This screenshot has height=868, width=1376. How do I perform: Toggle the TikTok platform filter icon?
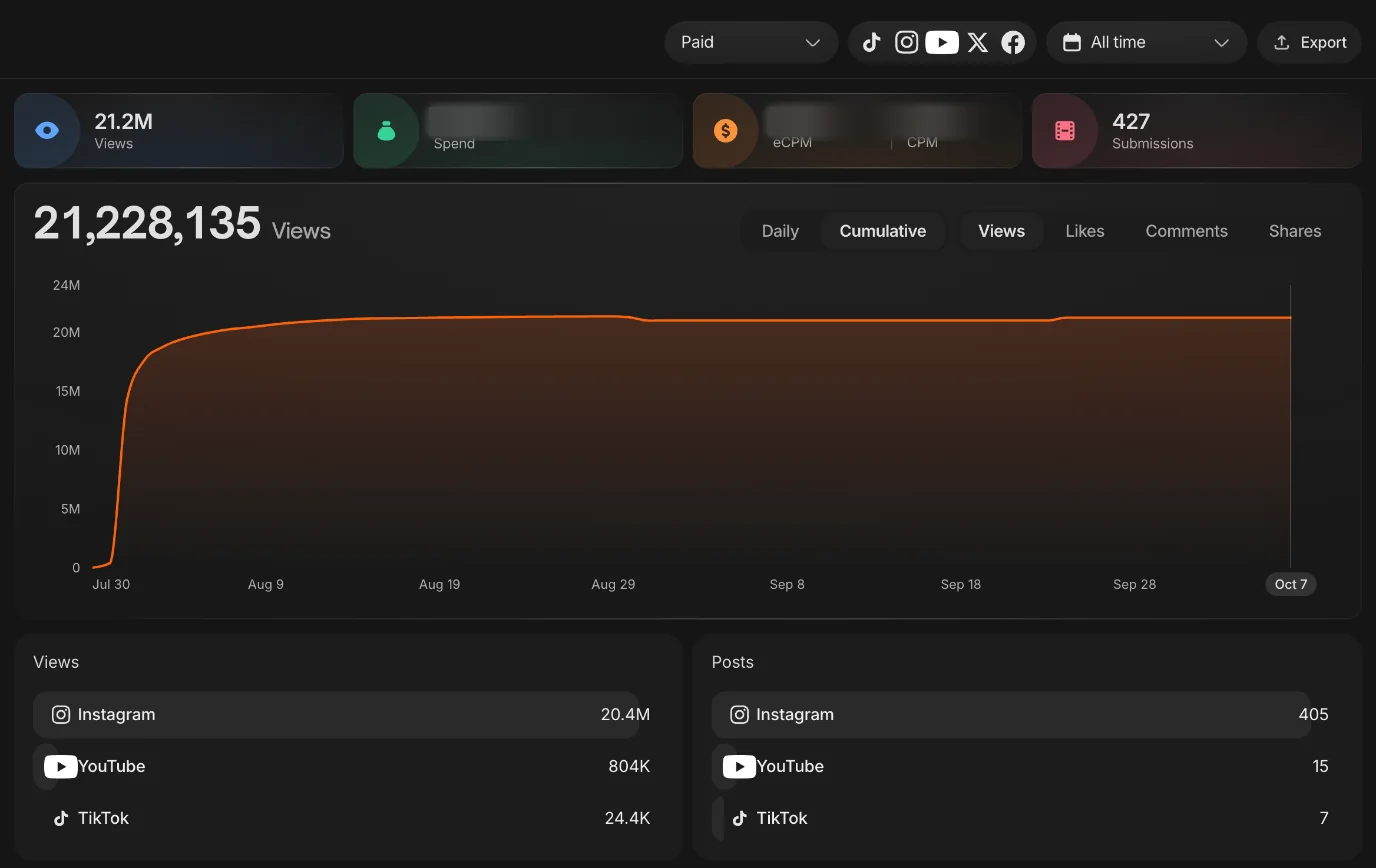click(872, 42)
